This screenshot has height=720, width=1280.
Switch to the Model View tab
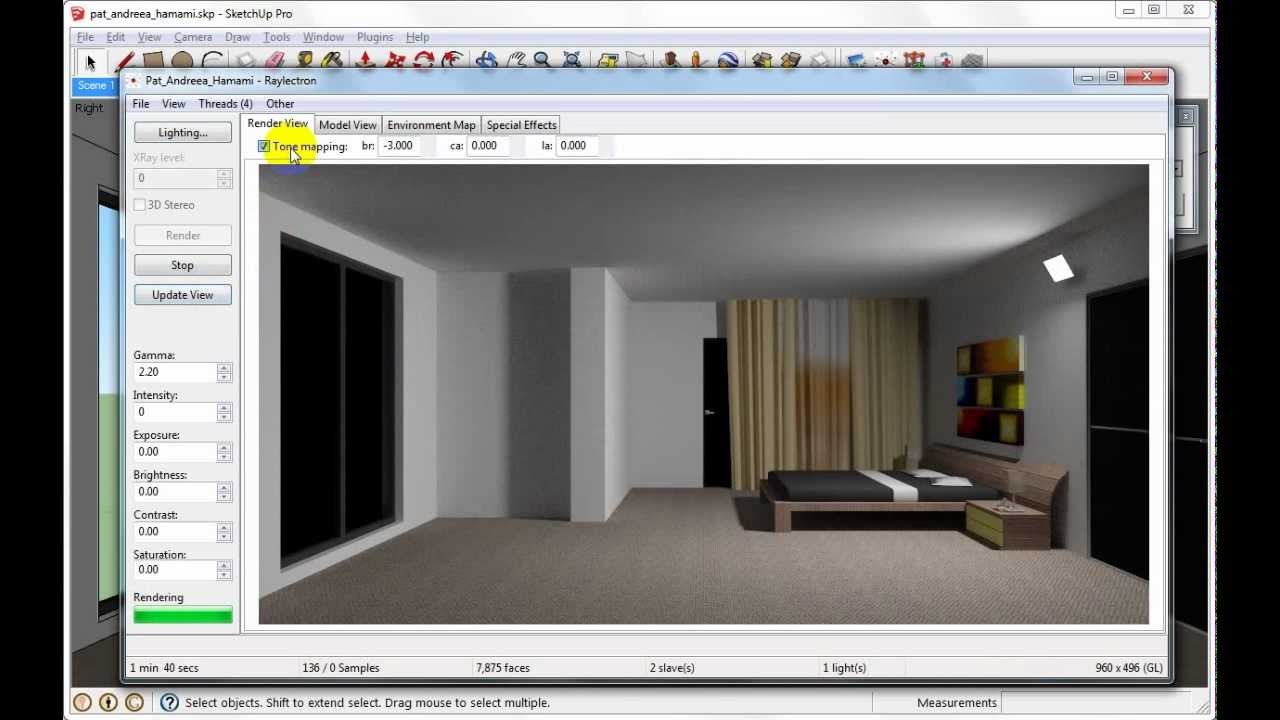coord(347,125)
